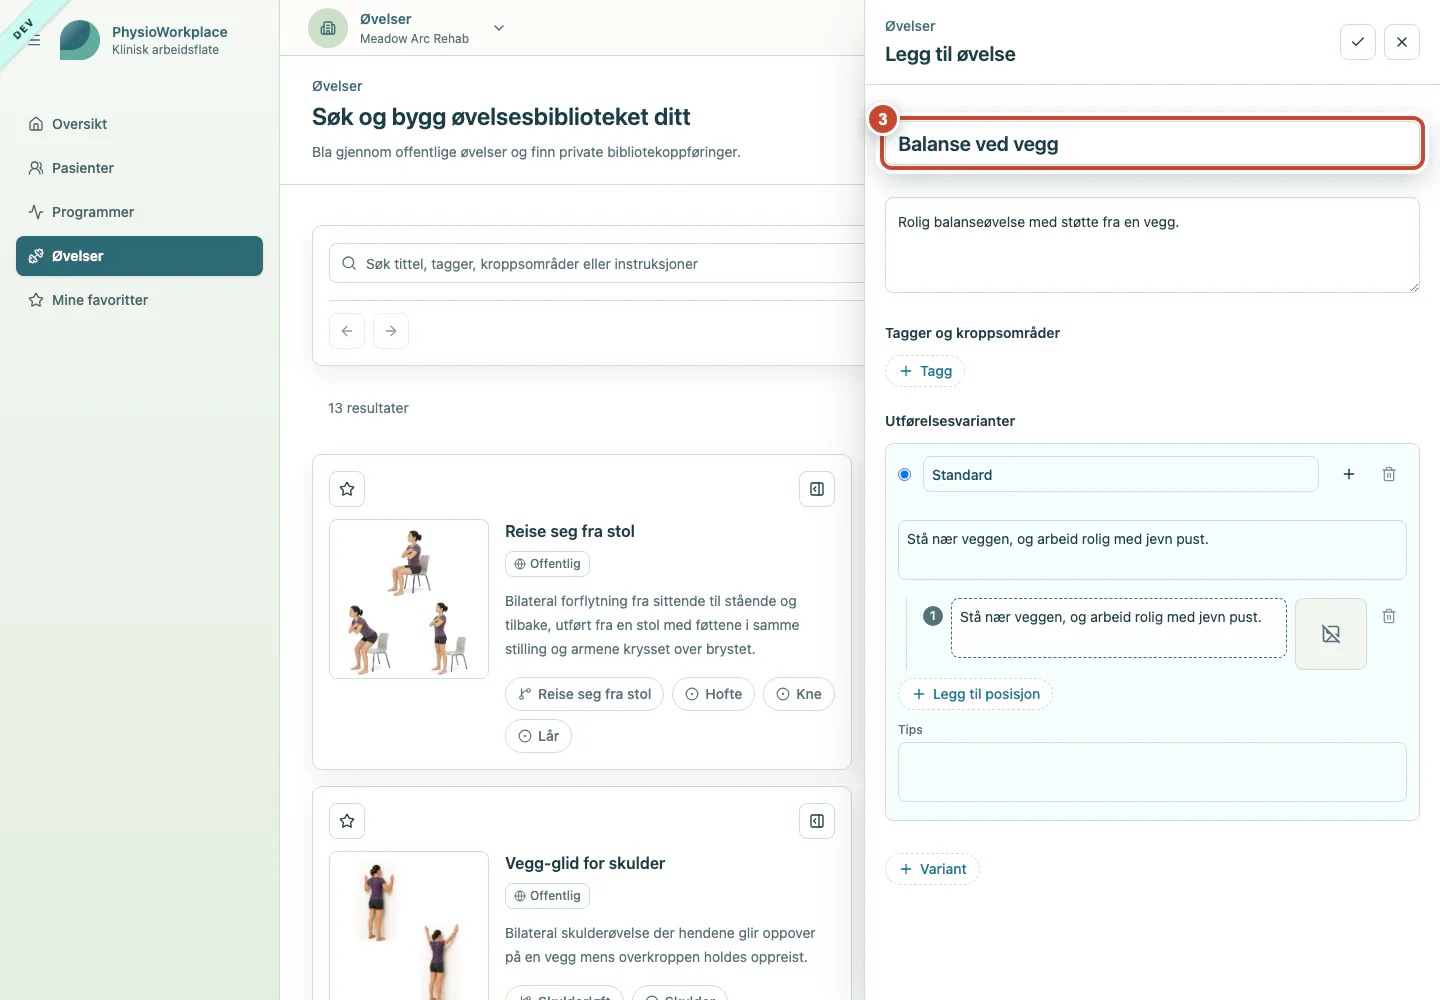Toggle the sidebar hamburger menu

click(x=34, y=41)
